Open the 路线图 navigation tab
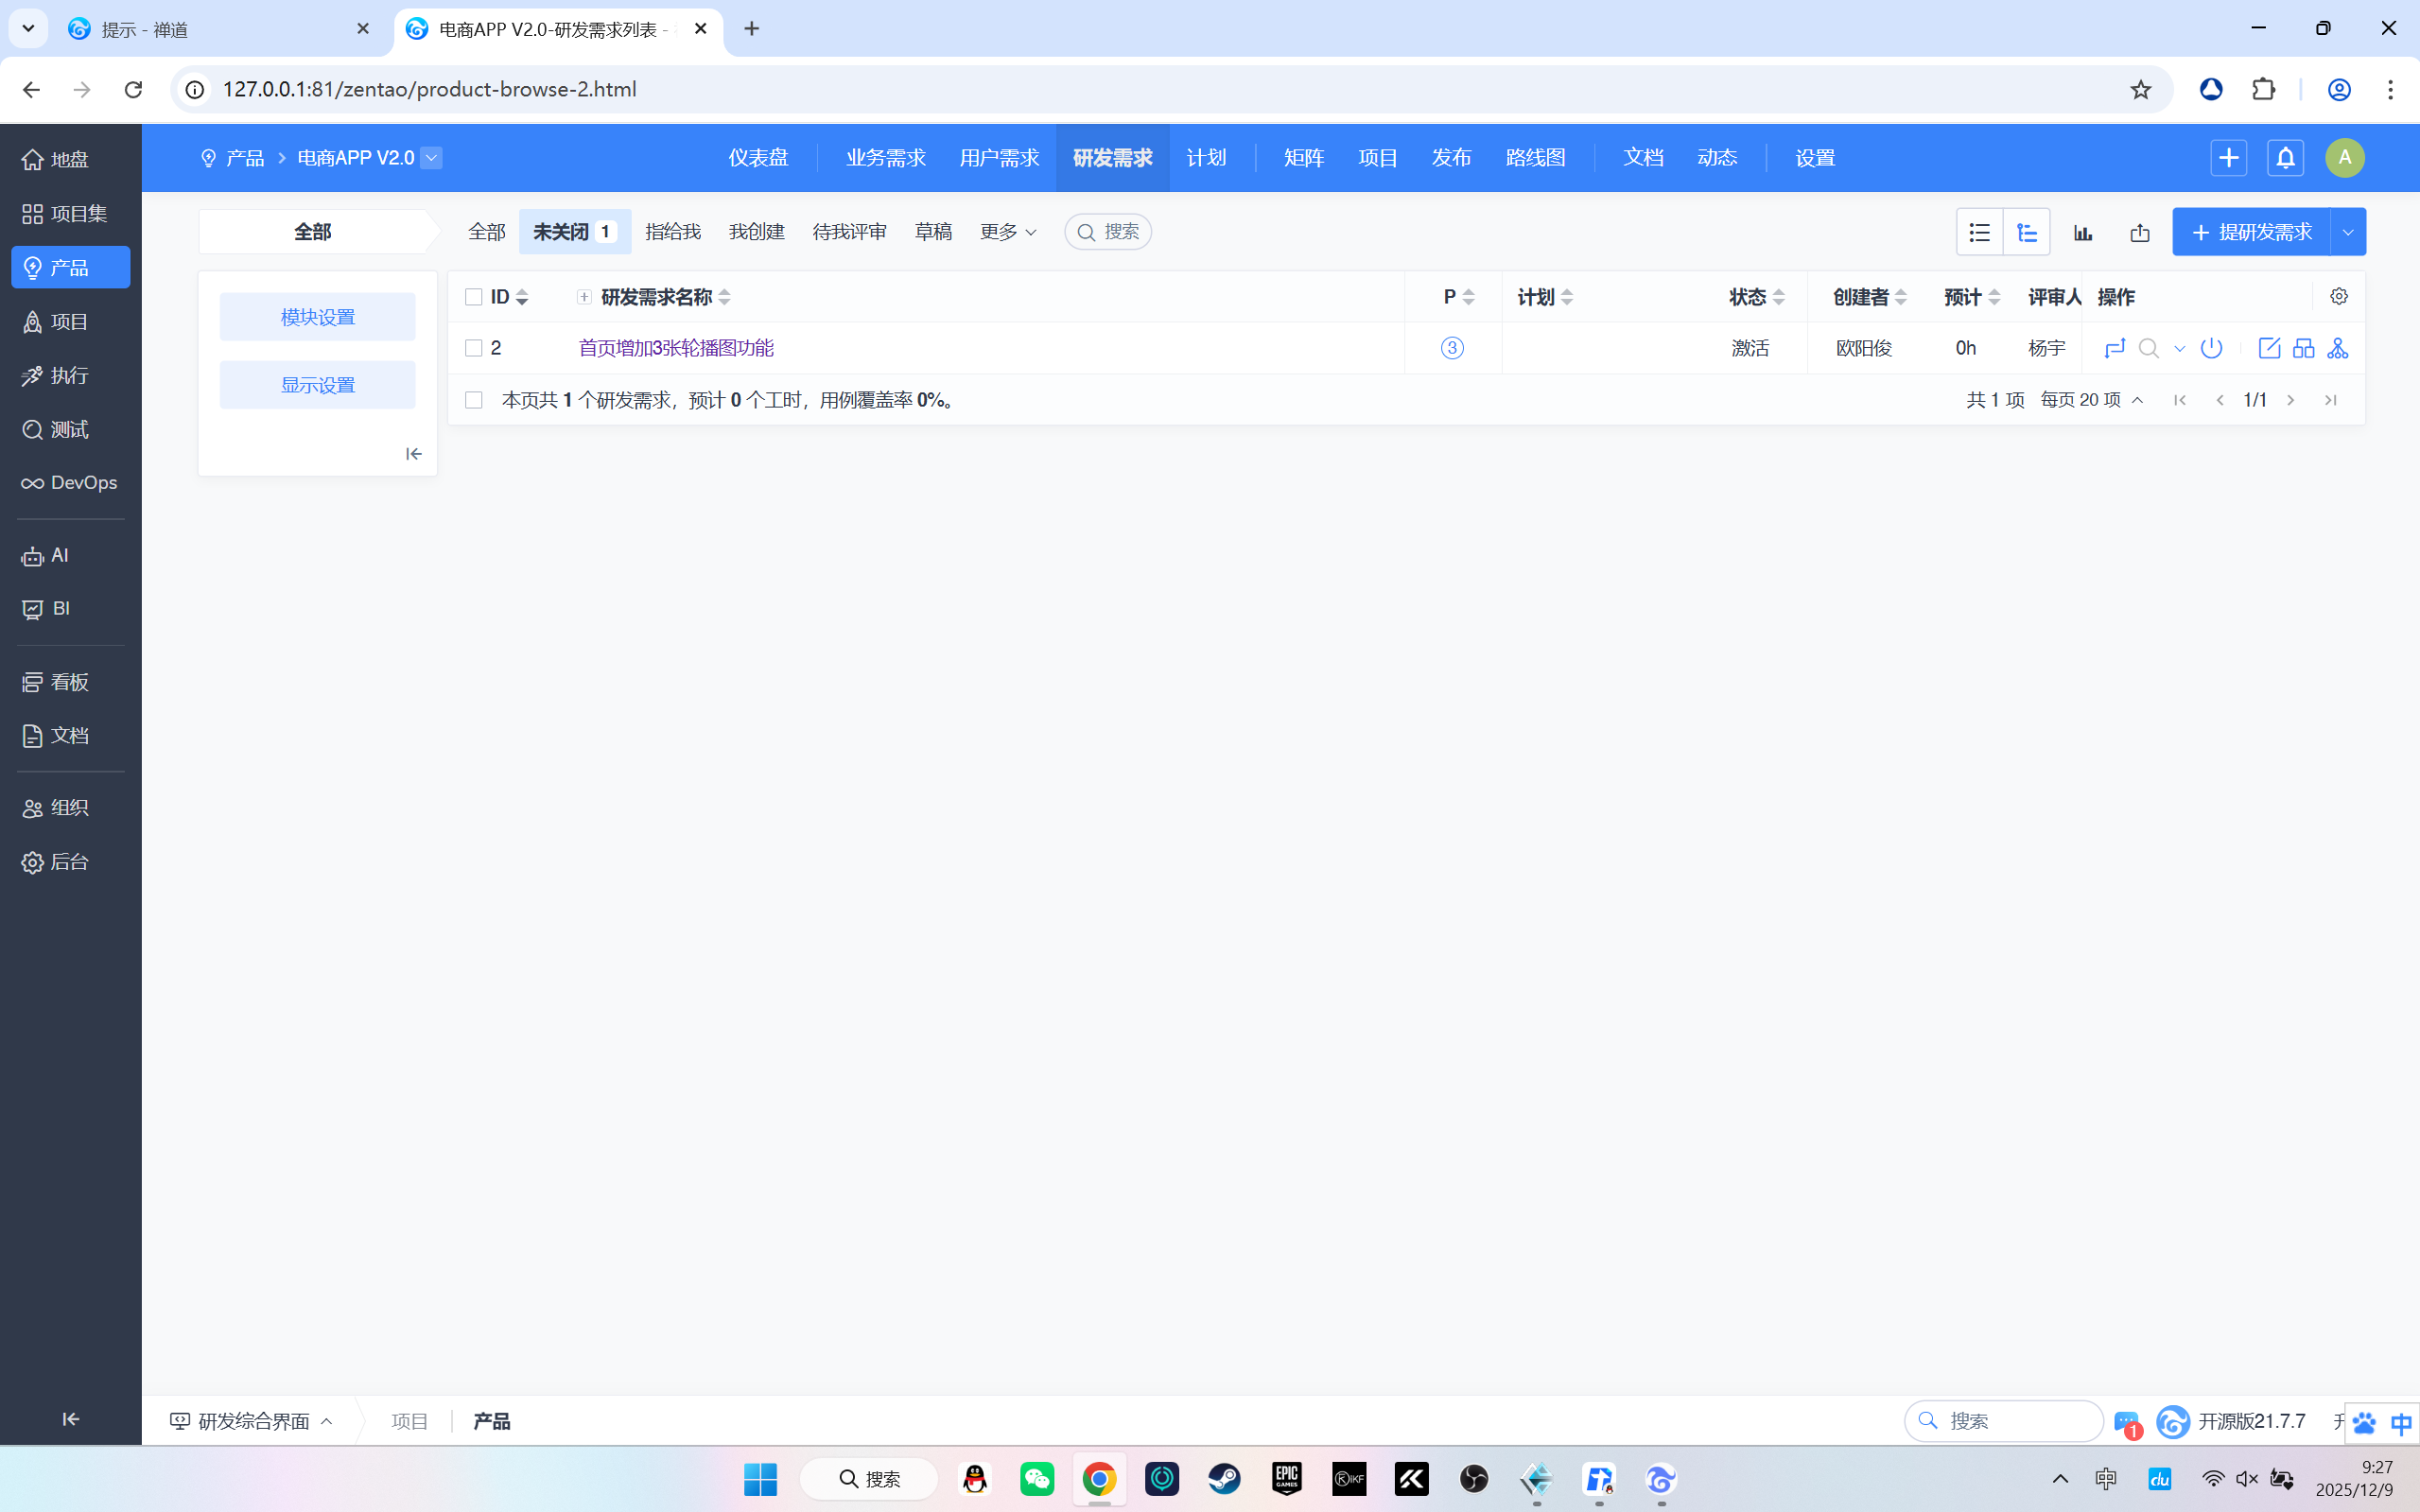The width and height of the screenshot is (2420, 1512). 1535,158
